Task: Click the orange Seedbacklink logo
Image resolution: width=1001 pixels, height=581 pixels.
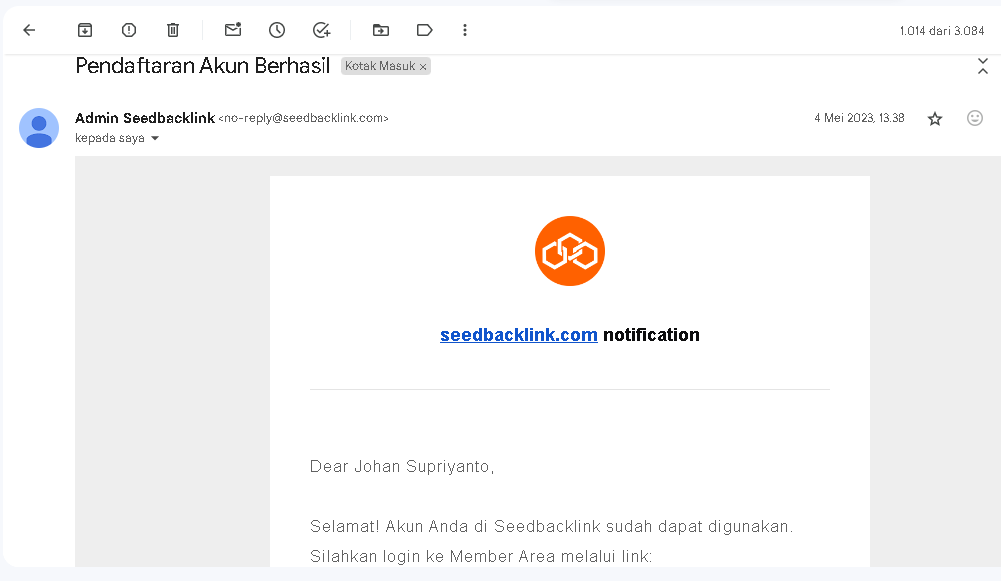Action: [x=569, y=251]
